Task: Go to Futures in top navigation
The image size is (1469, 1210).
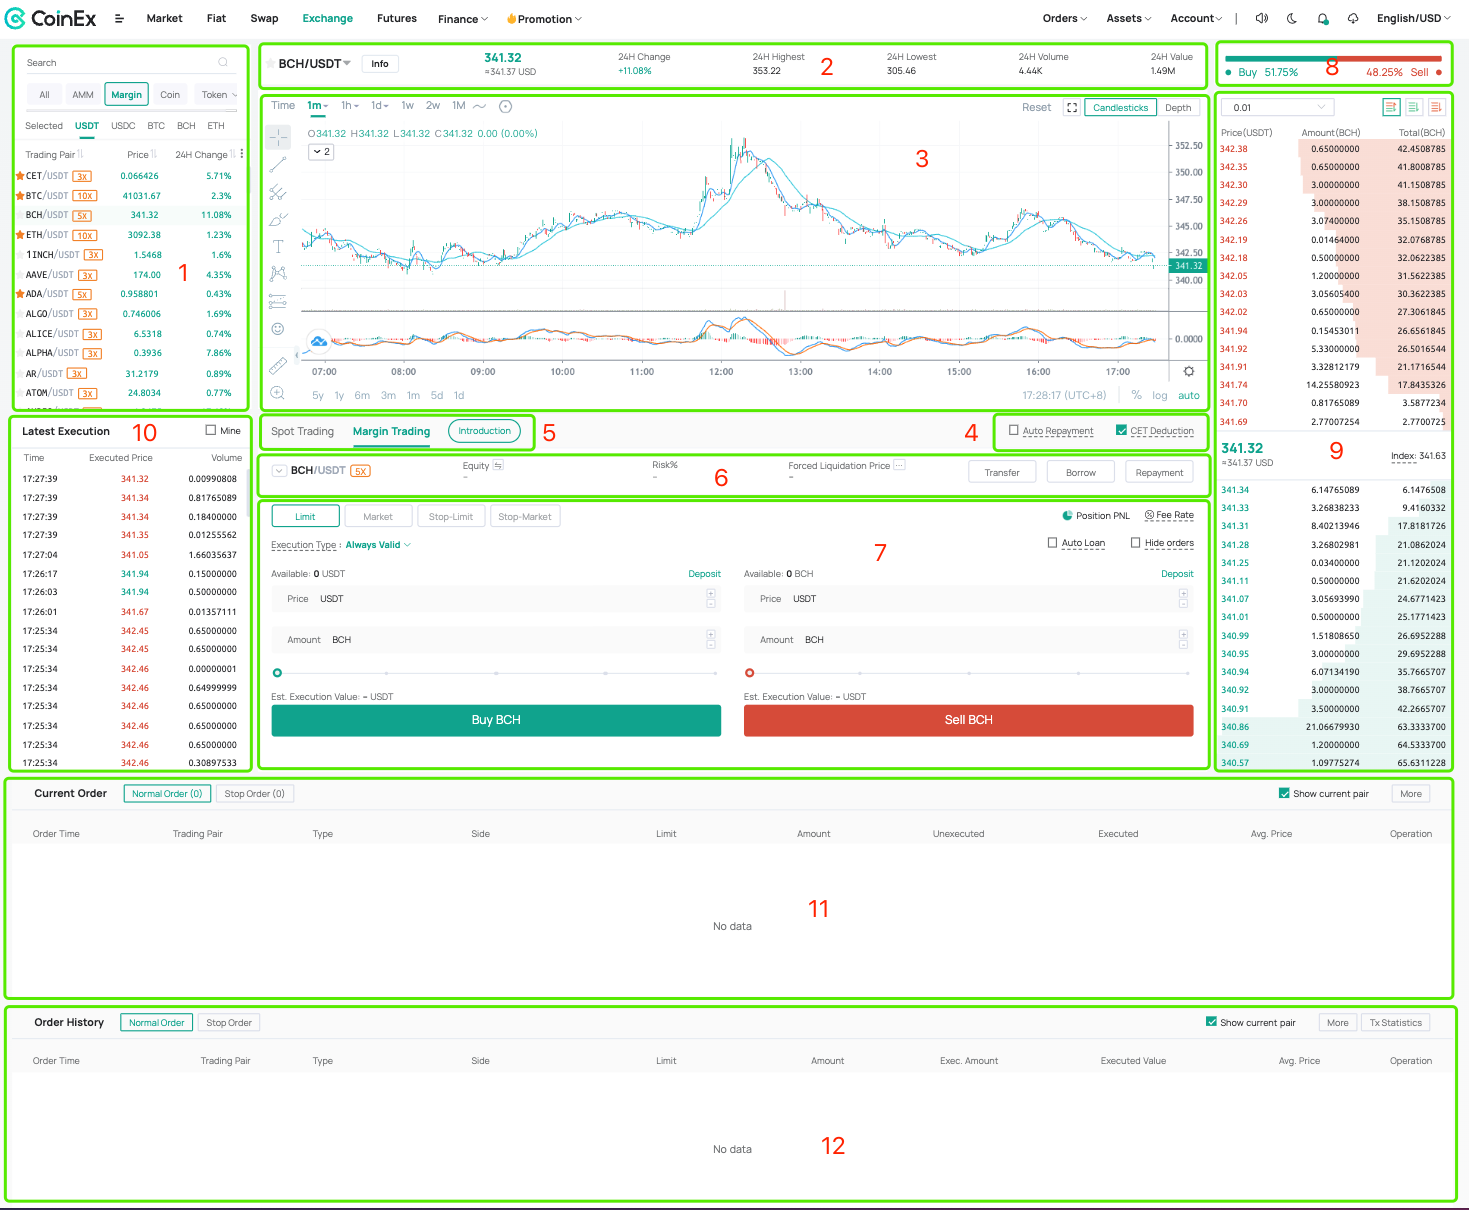Action: tap(397, 18)
